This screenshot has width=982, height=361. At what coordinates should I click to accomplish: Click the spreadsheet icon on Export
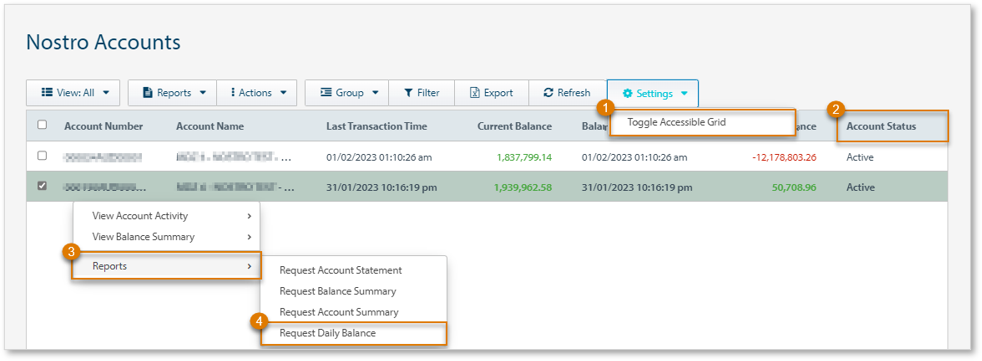(475, 93)
